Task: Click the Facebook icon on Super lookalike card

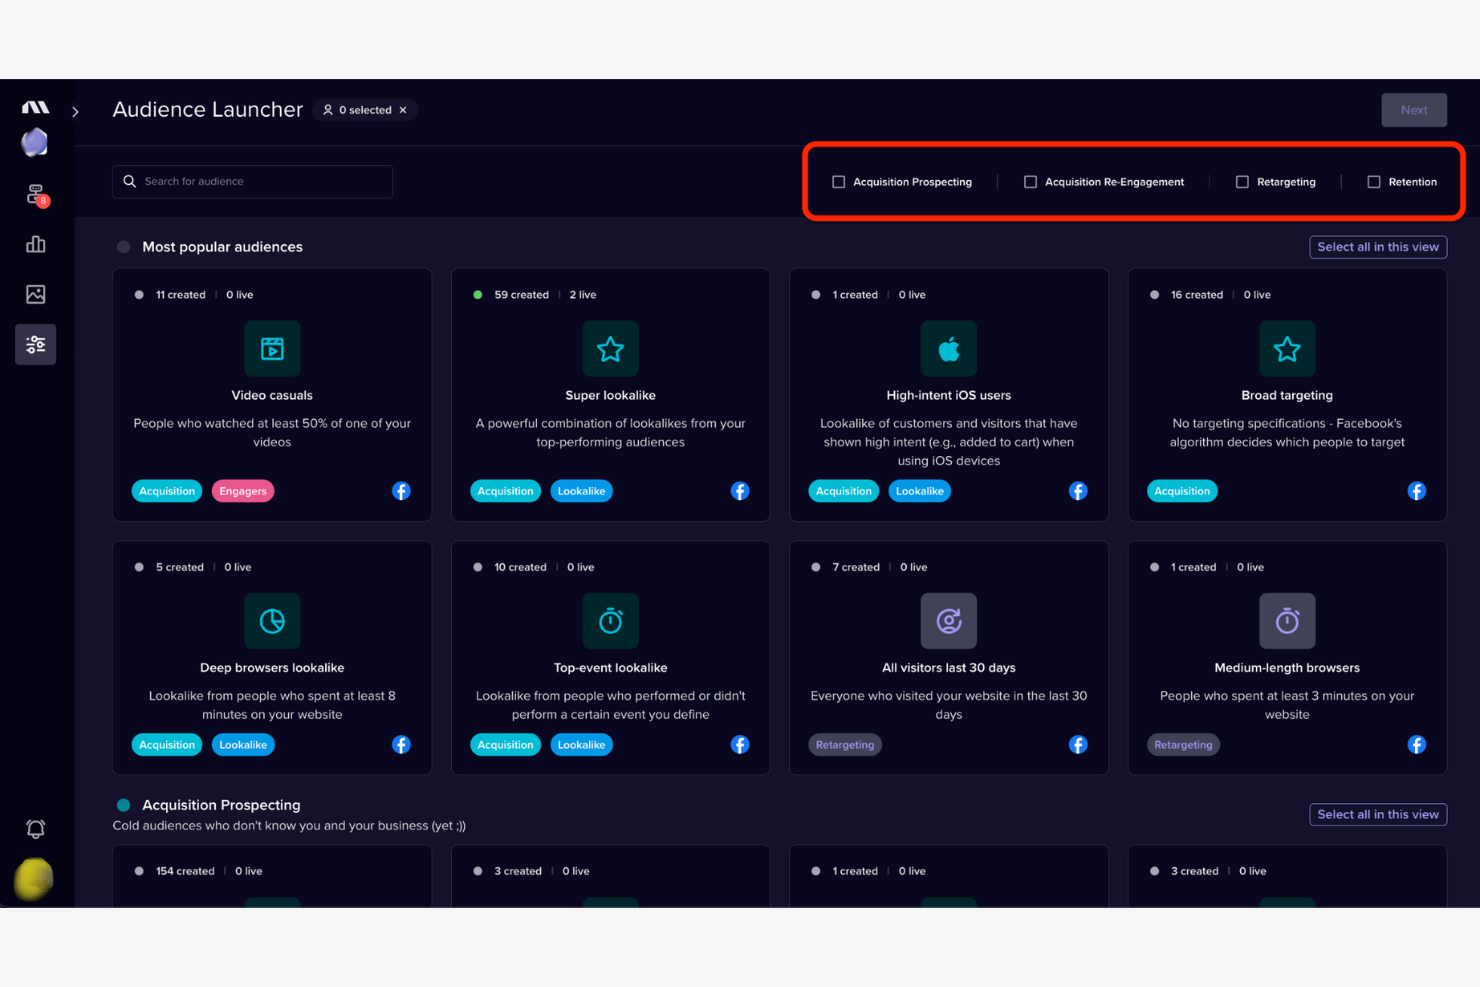Action: pos(740,491)
